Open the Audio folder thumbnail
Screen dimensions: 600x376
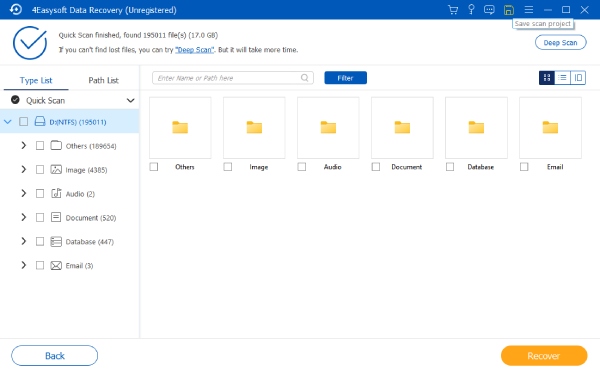pyautogui.click(x=328, y=127)
